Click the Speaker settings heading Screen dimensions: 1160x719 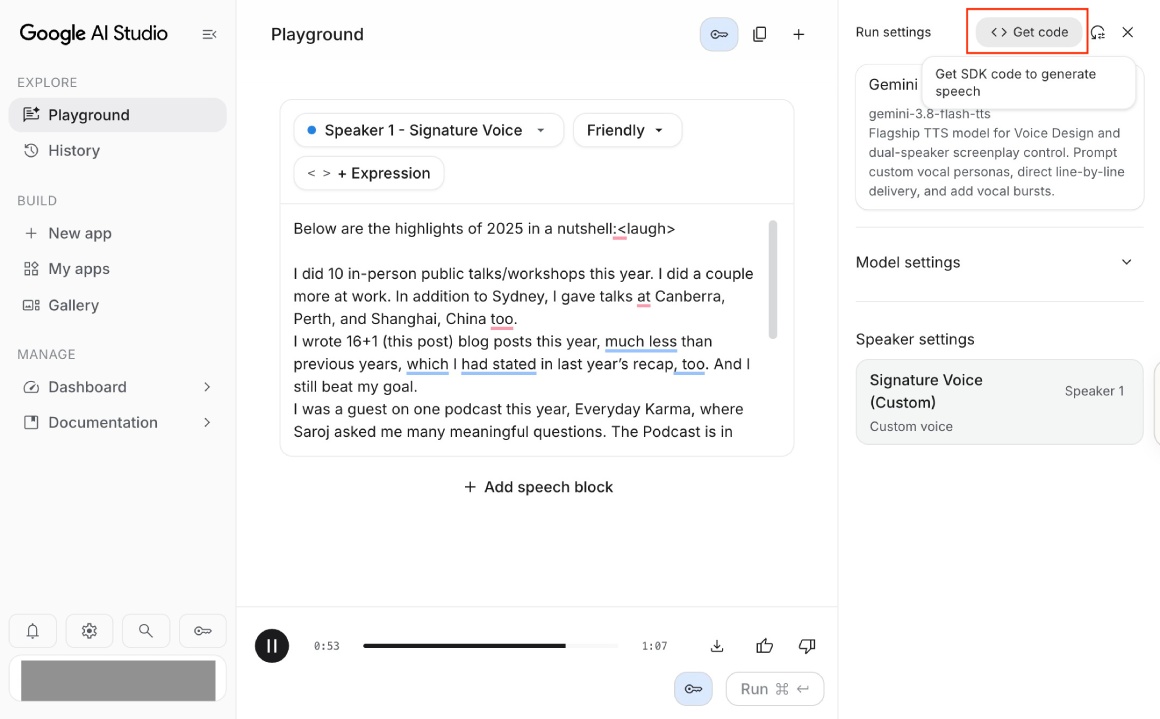(915, 339)
